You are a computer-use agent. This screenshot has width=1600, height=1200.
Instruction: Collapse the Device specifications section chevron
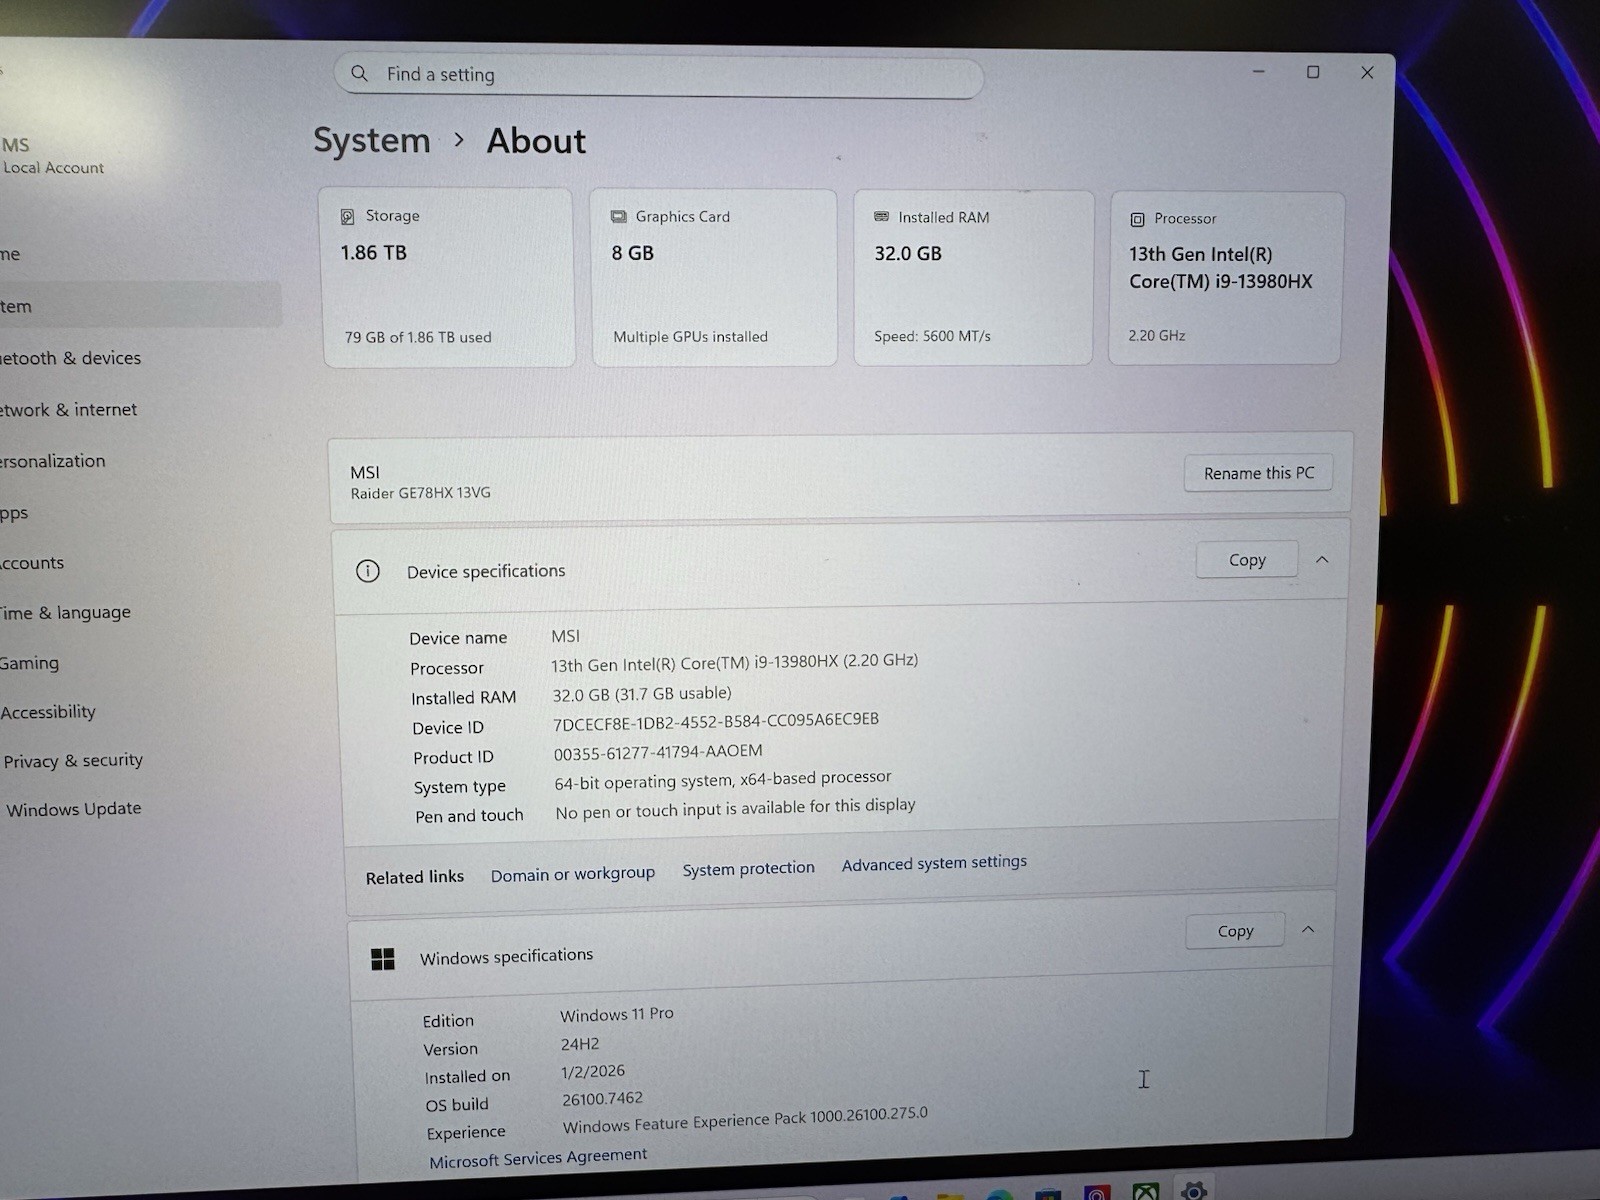(x=1322, y=560)
